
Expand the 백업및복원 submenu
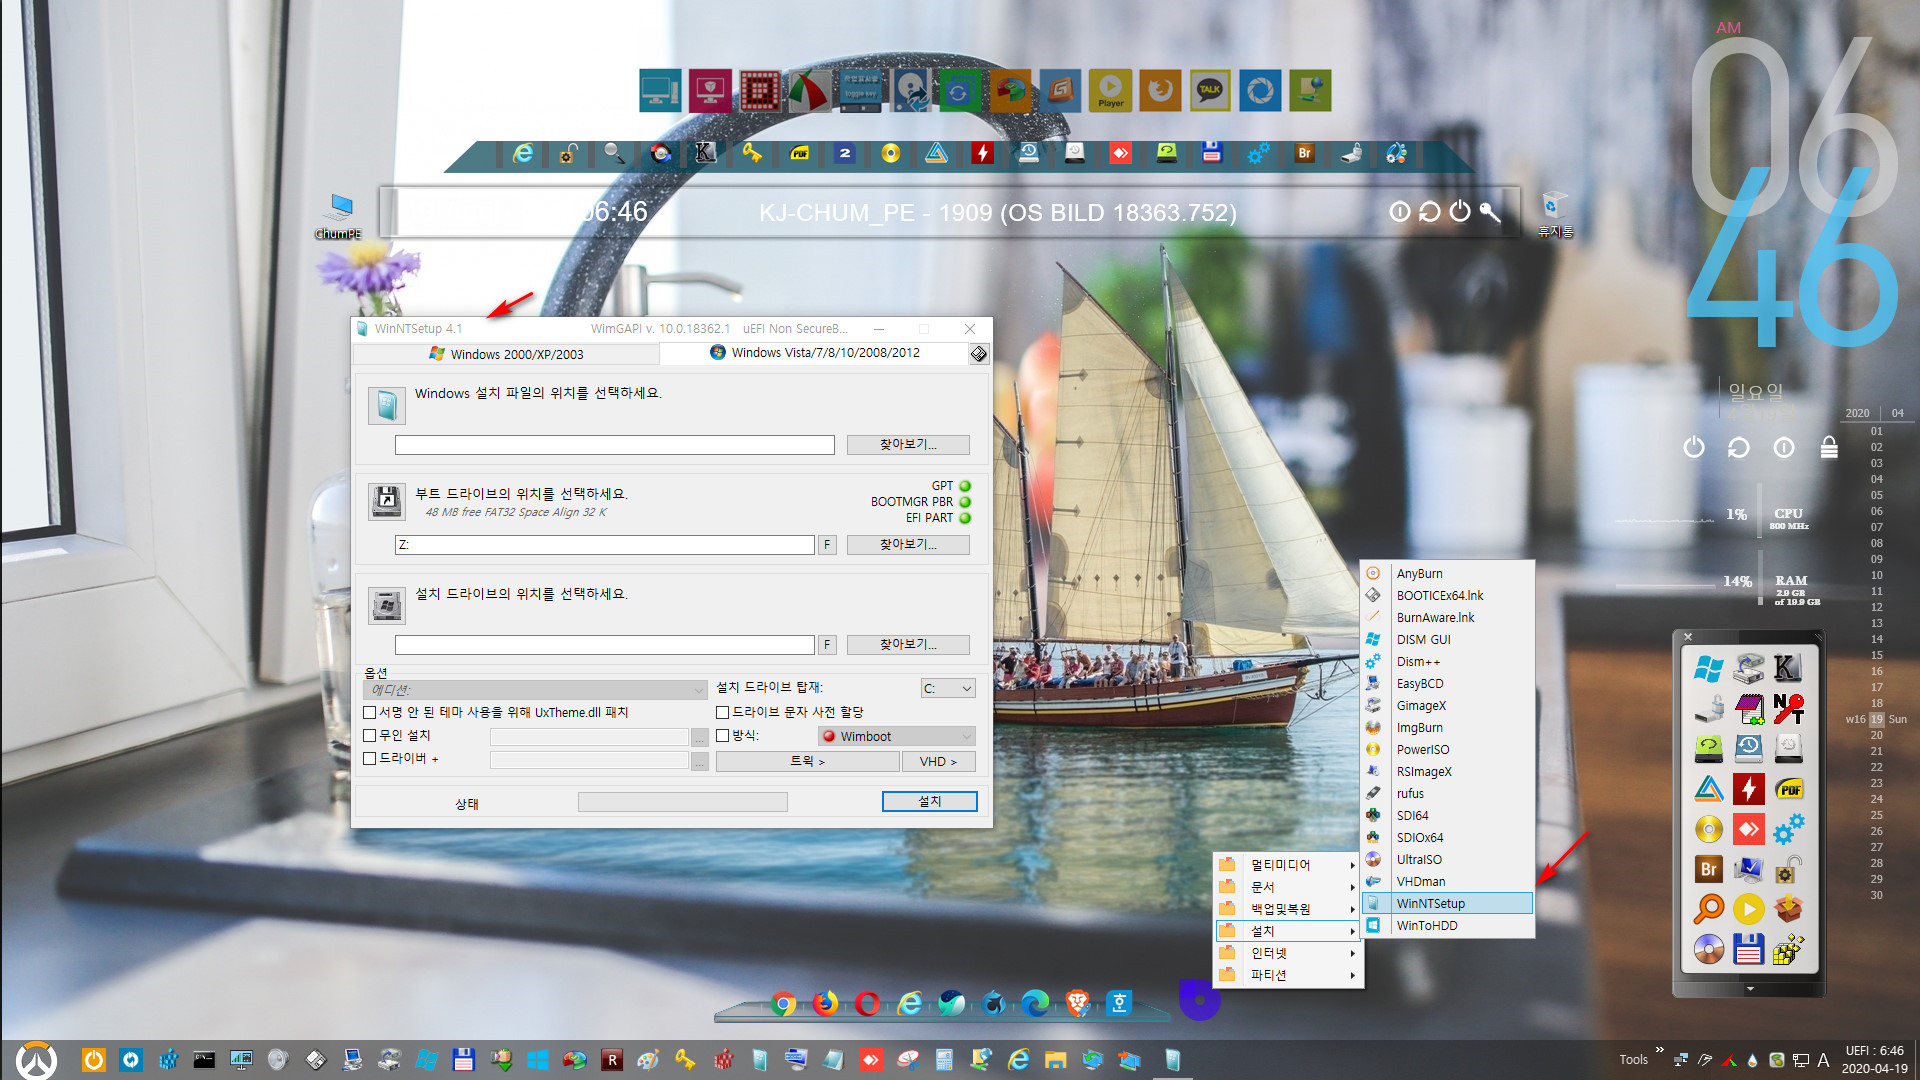(1288, 909)
